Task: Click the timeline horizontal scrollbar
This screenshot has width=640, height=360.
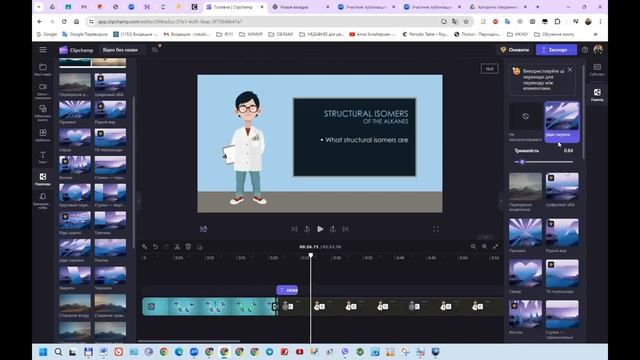Action: click(188, 341)
